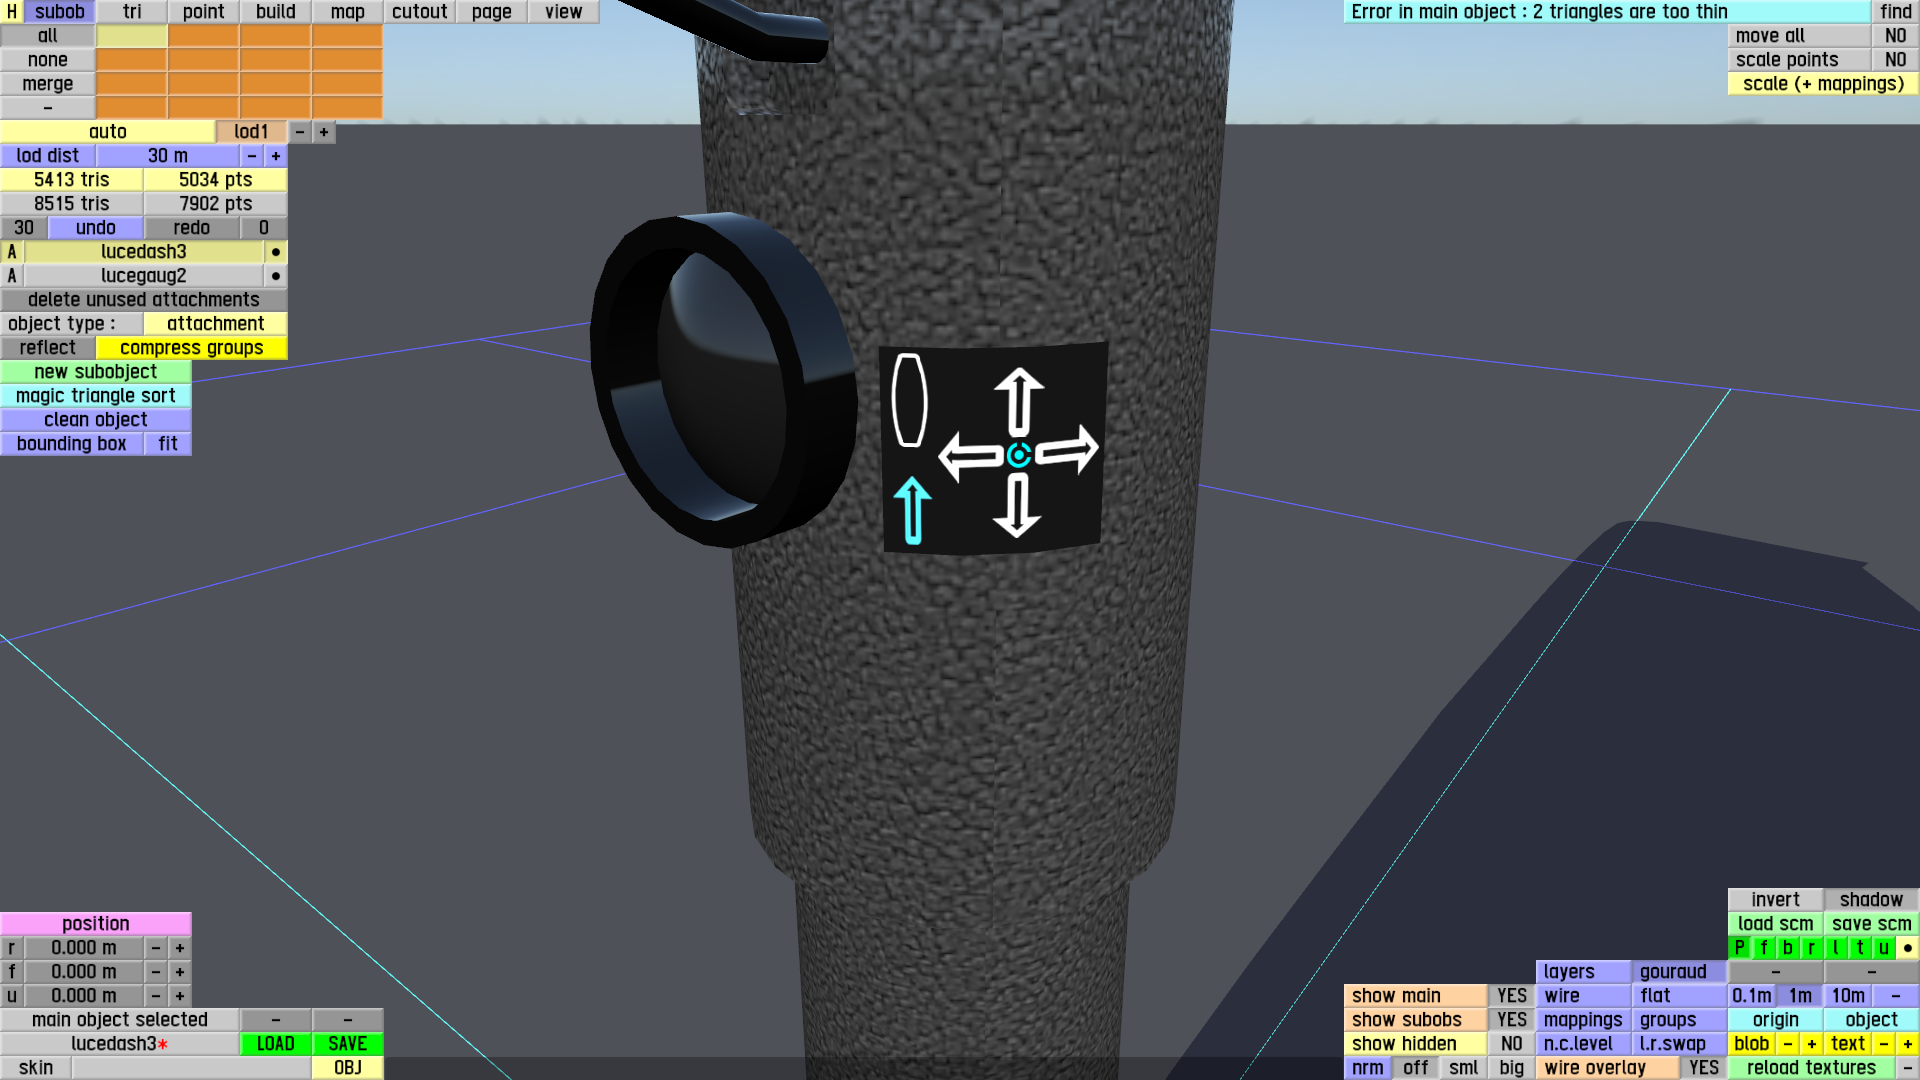Image resolution: width=1920 pixels, height=1080 pixels.
Task: Click the P view preset button
Action: point(1739,948)
